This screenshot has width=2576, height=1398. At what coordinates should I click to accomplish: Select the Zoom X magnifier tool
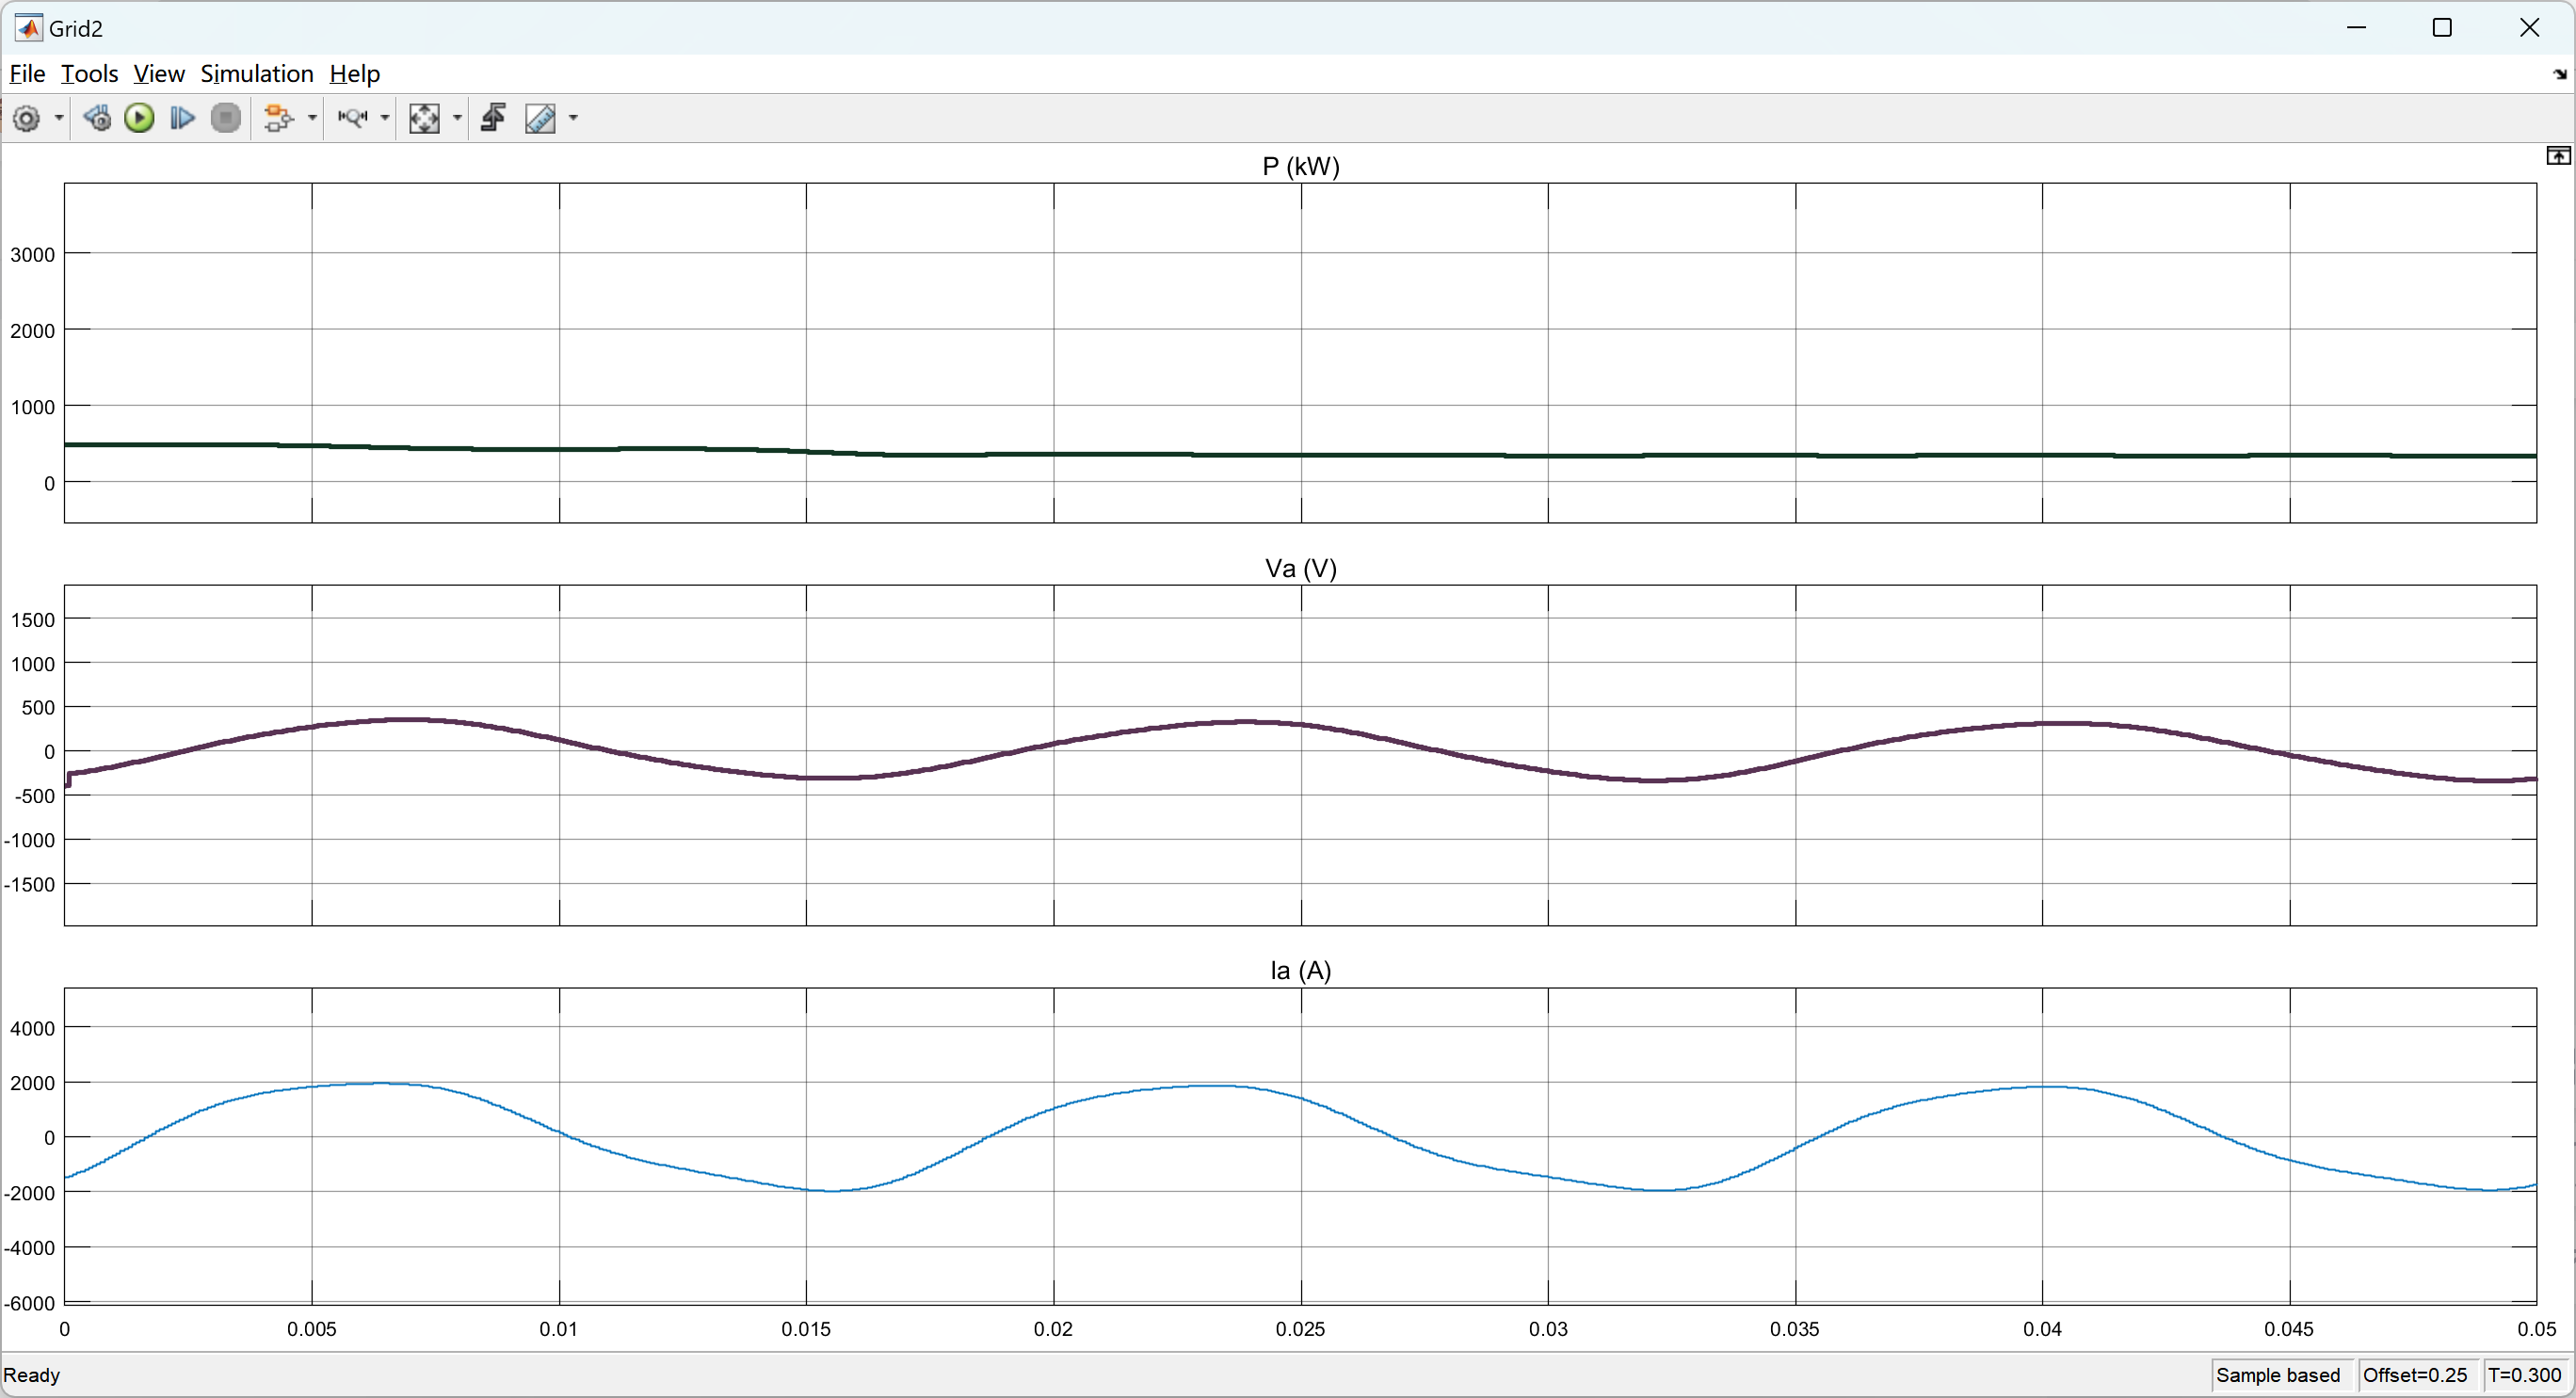tap(352, 118)
